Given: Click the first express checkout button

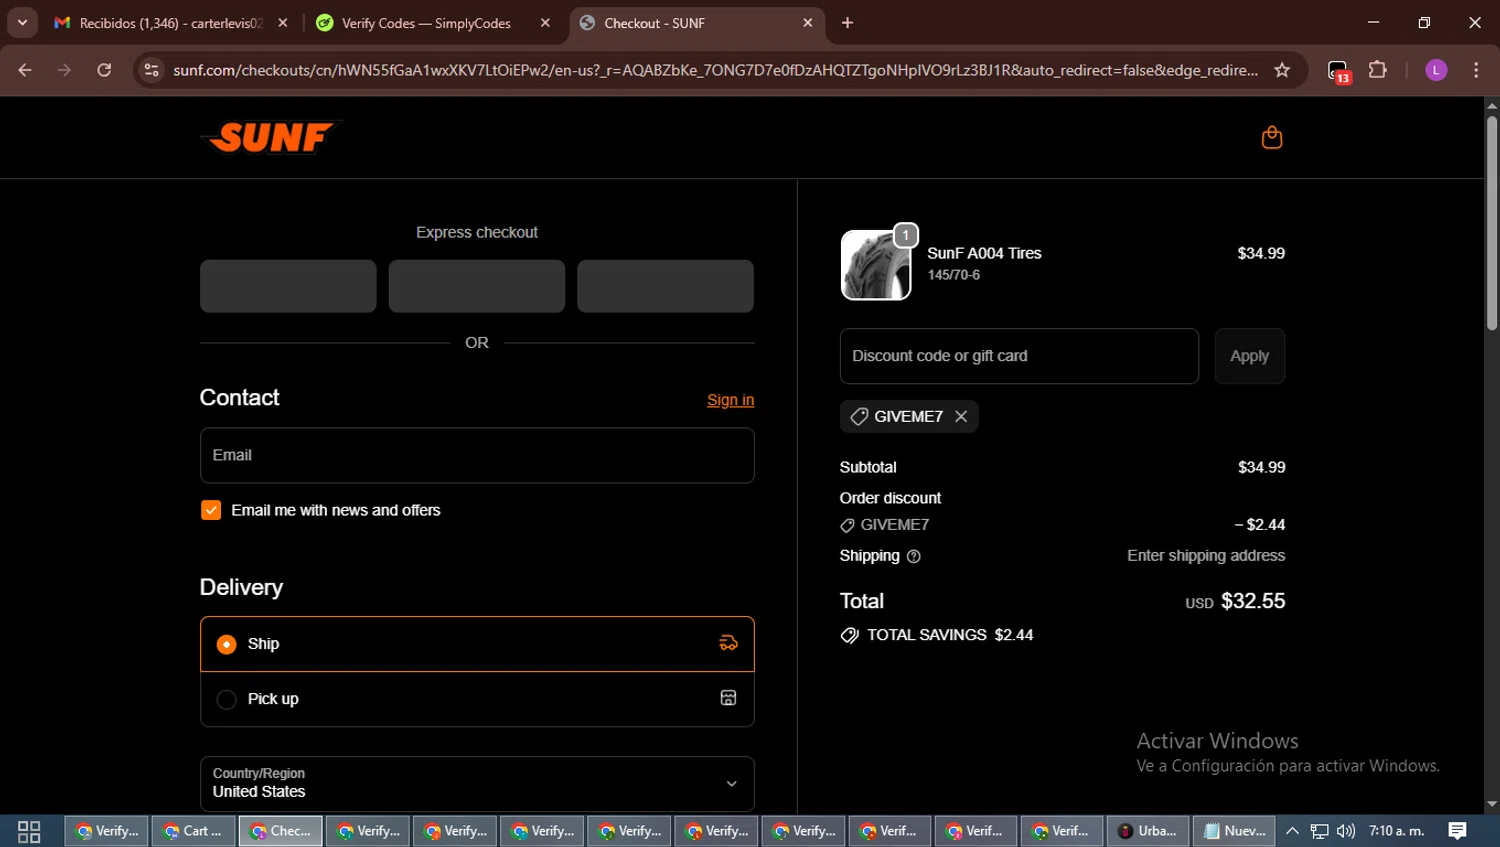Looking at the screenshot, I should coord(288,286).
